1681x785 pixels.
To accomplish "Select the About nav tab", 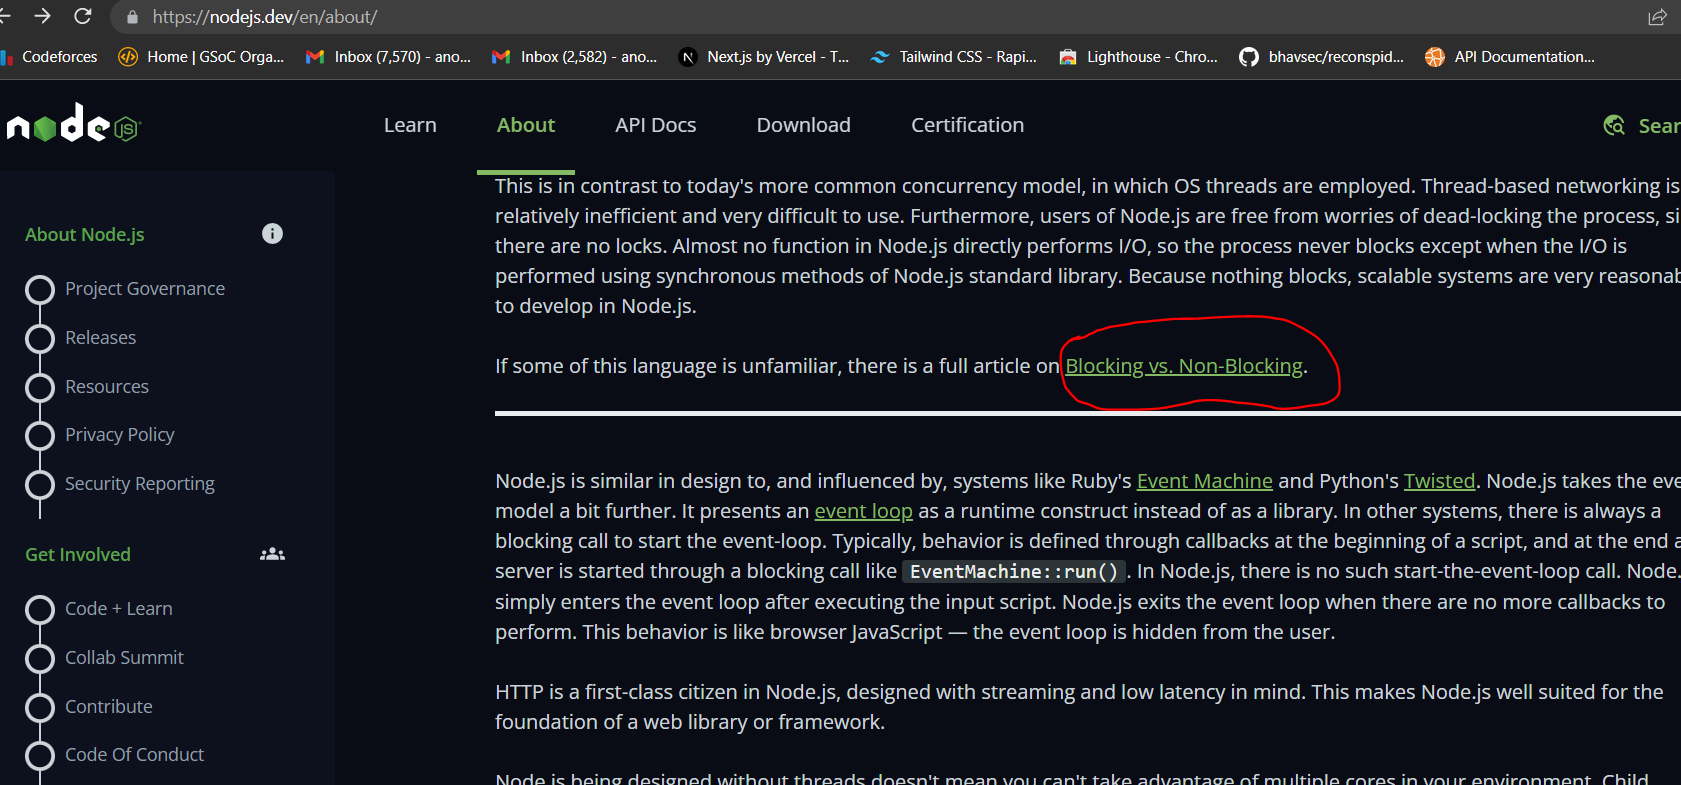I will [x=526, y=125].
